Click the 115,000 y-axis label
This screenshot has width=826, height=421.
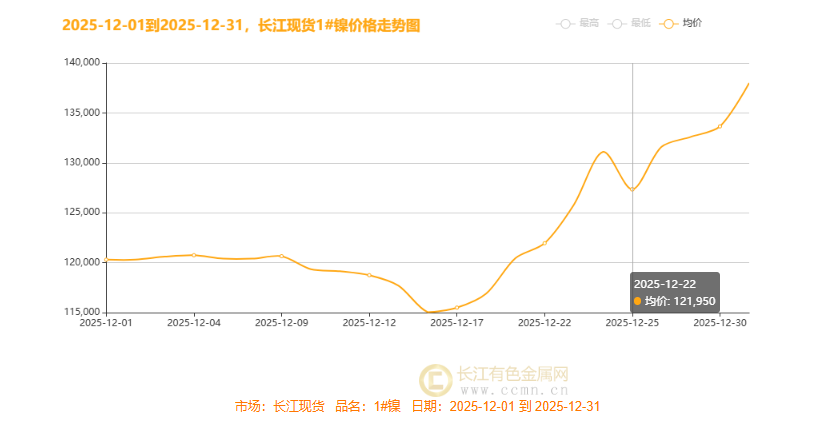[81, 312]
